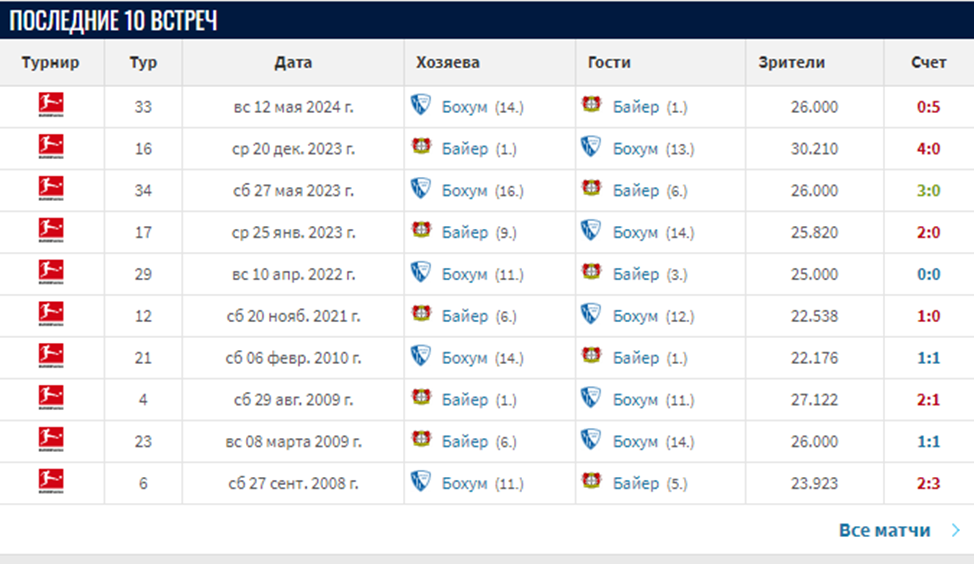Click 'Байер' team link in 25 янв. 2023 row
This screenshot has width=974, height=564.
click(x=465, y=232)
